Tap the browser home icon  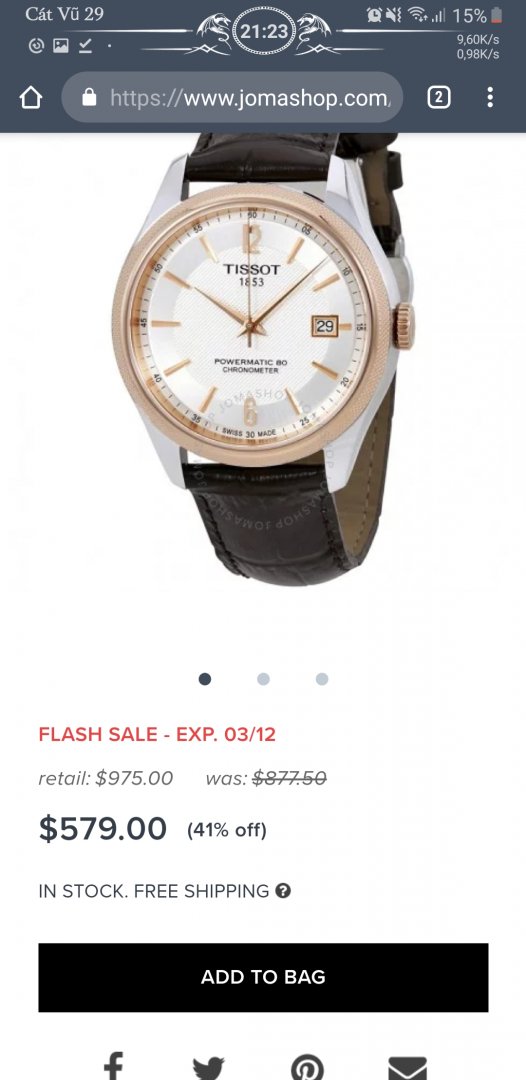[x=31, y=98]
